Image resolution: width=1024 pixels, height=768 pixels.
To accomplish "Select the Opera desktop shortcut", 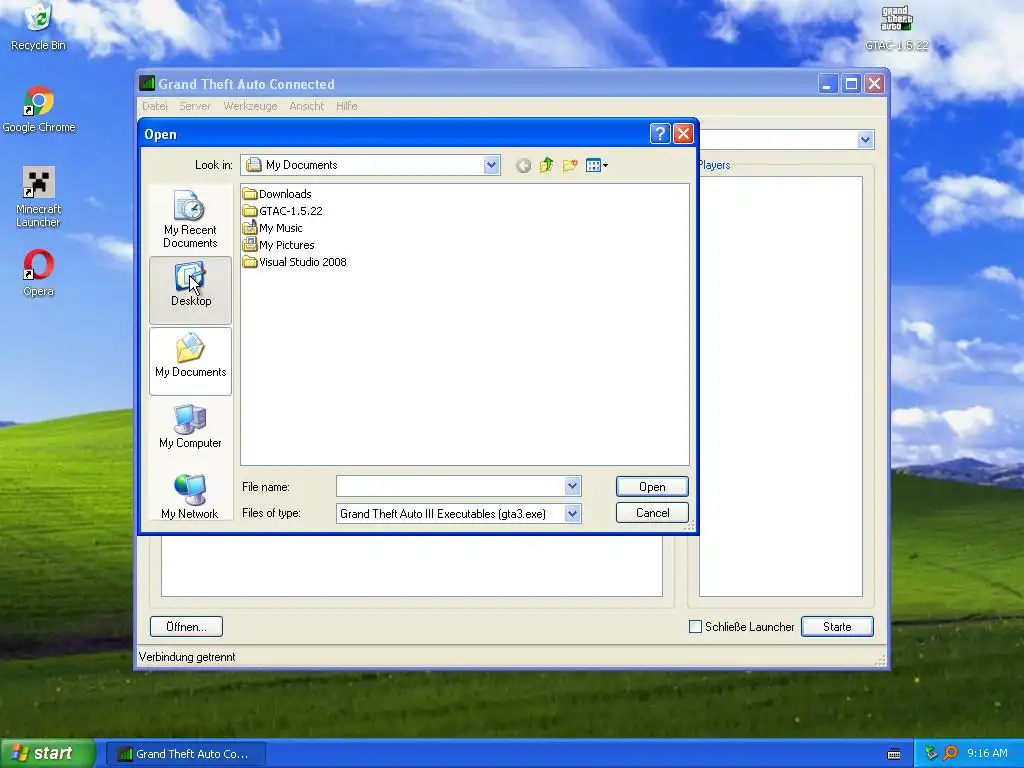I will [39, 273].
